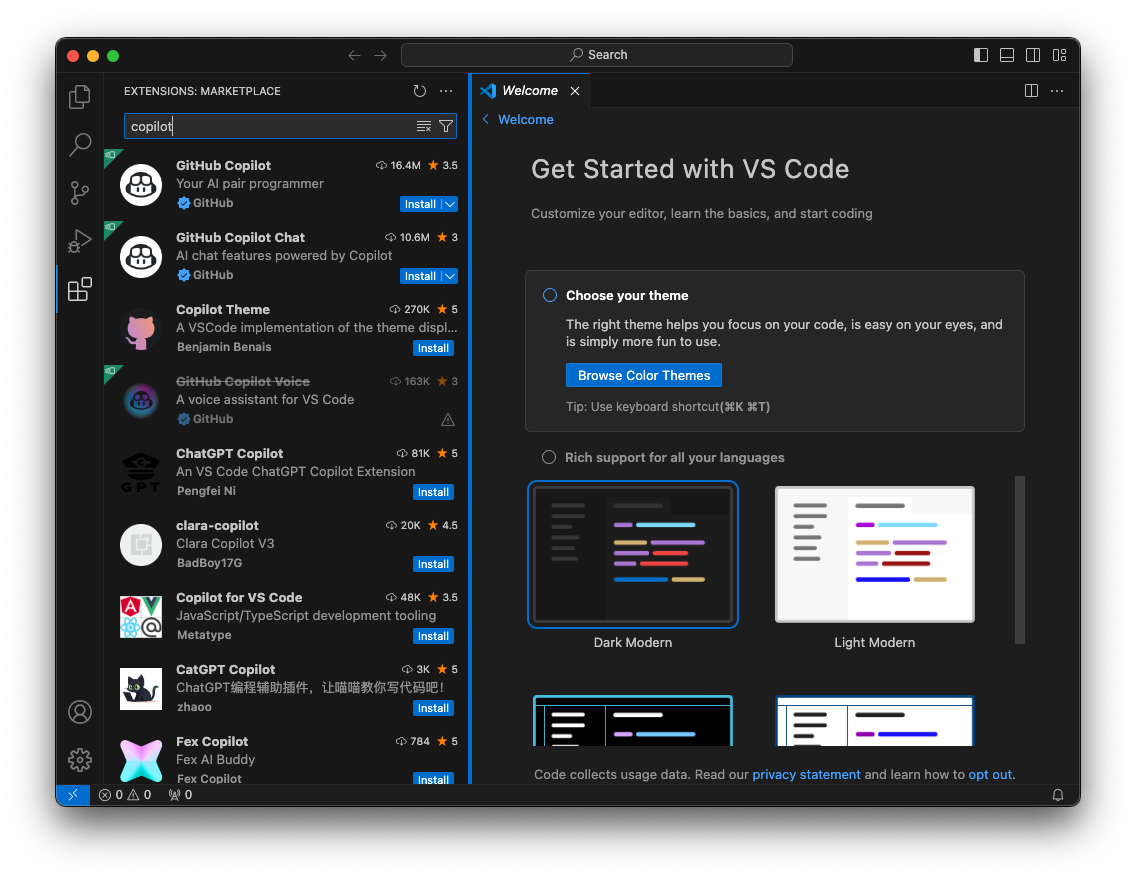Open the remote window indicator
The width and height of the screenshot is (1136, 880).
coord(72,795)
